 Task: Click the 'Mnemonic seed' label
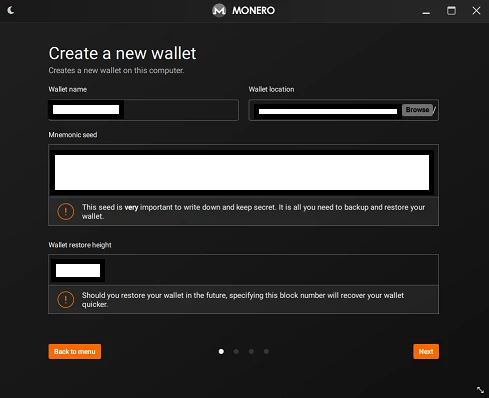tap(73, 135)
